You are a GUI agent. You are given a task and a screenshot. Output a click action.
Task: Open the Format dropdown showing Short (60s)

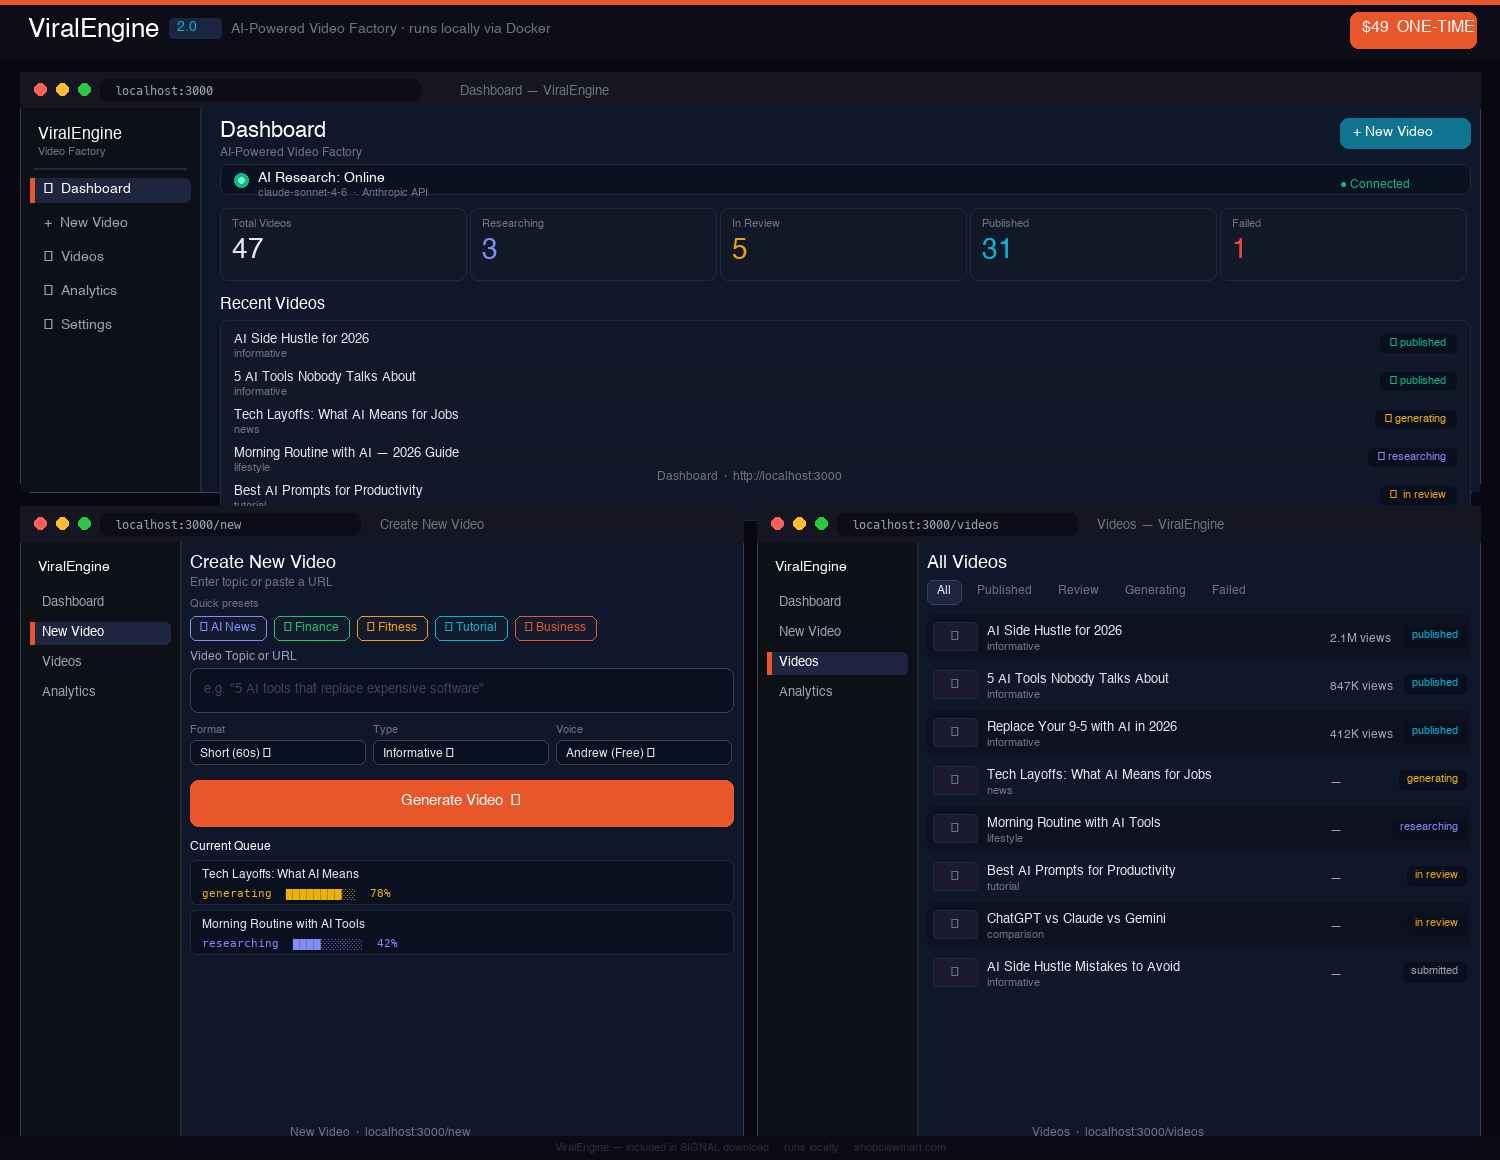(x=277, y=752)
